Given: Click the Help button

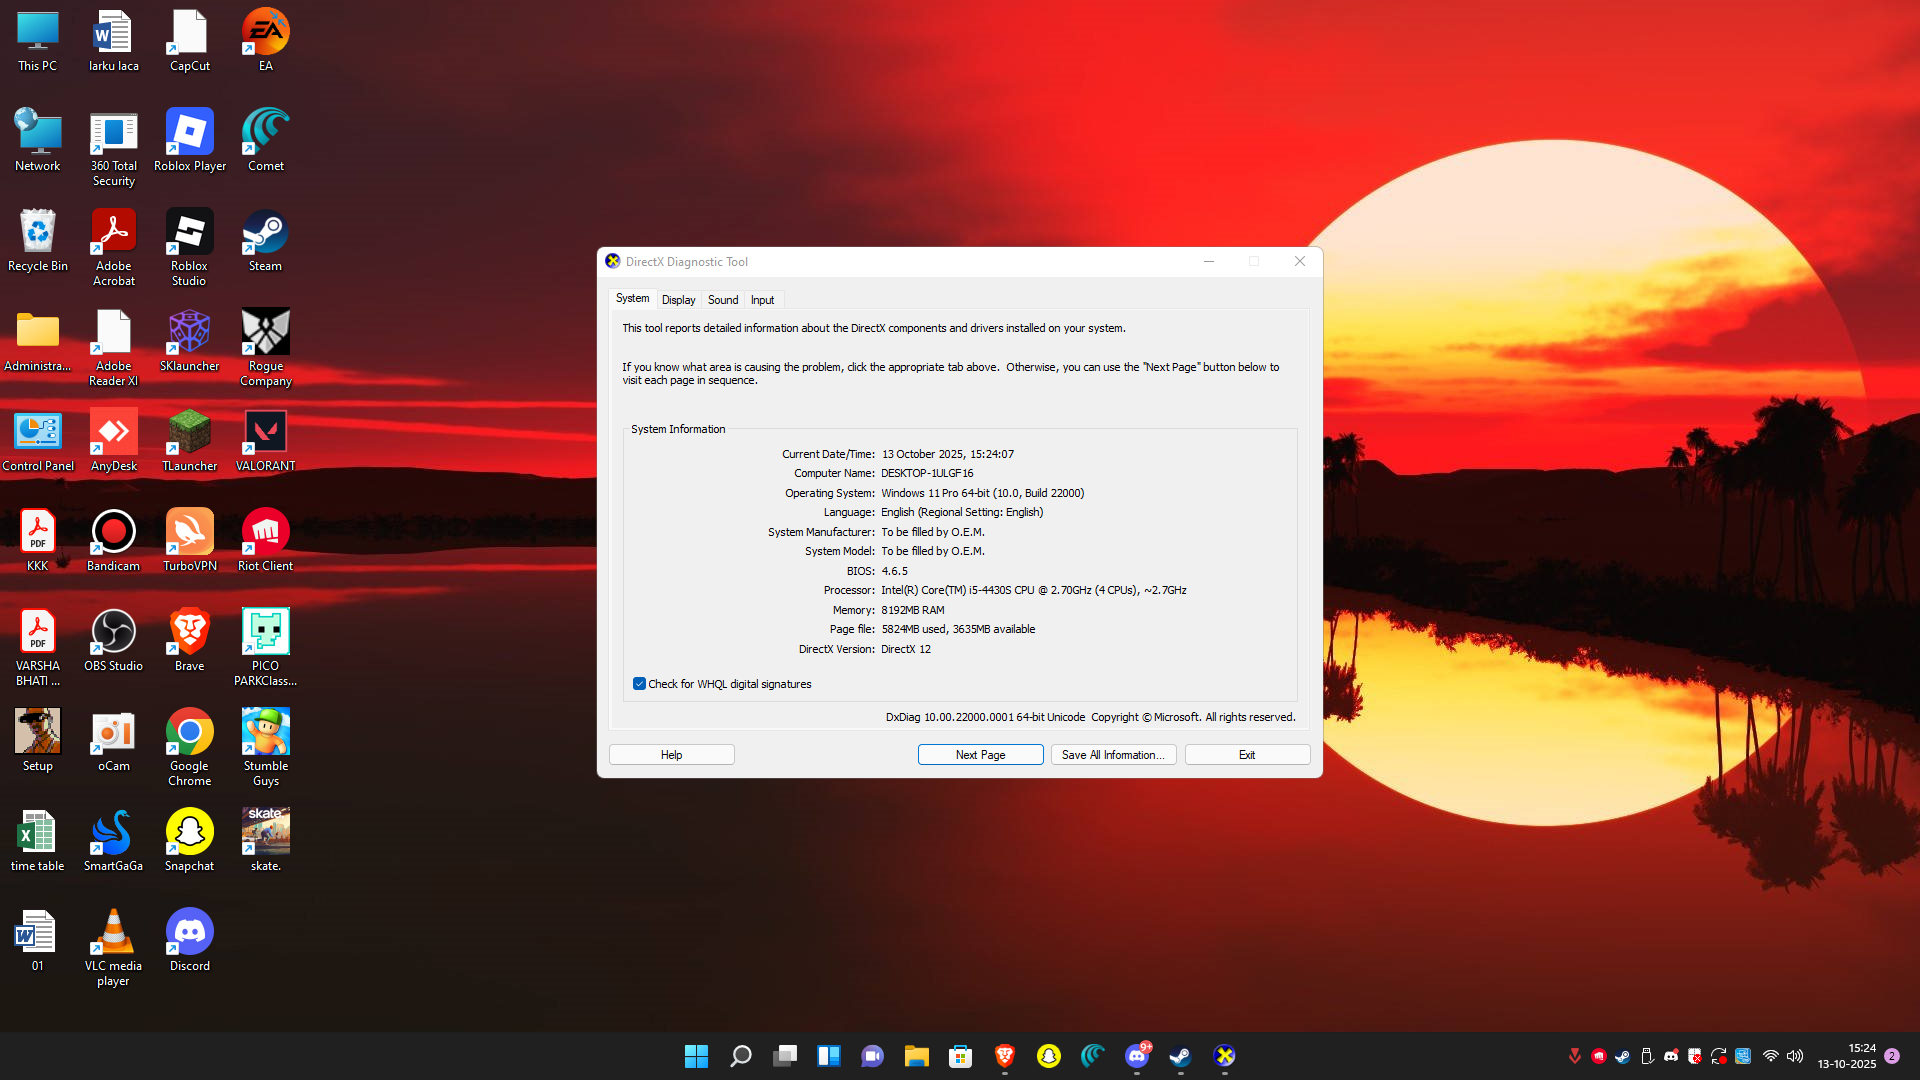Looking at the screenshot, I should (671, 755).
